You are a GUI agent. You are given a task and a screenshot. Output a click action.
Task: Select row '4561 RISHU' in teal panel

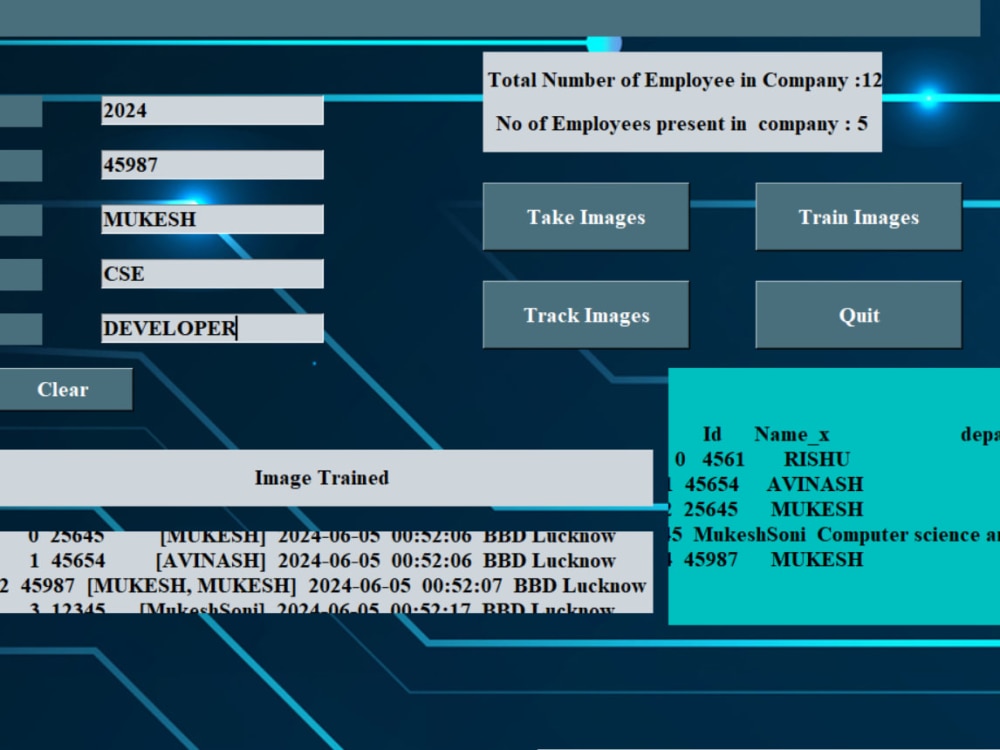click(x=763, y=459)
